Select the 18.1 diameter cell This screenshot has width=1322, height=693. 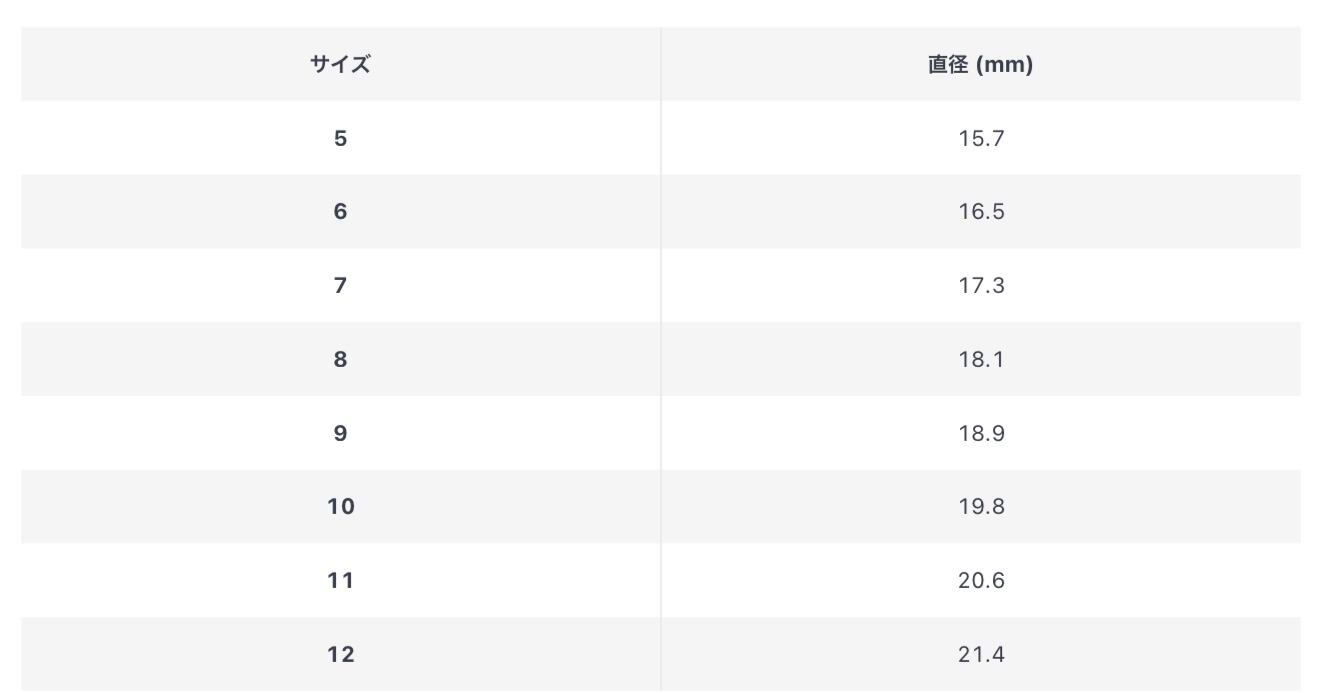coord(980,359)
